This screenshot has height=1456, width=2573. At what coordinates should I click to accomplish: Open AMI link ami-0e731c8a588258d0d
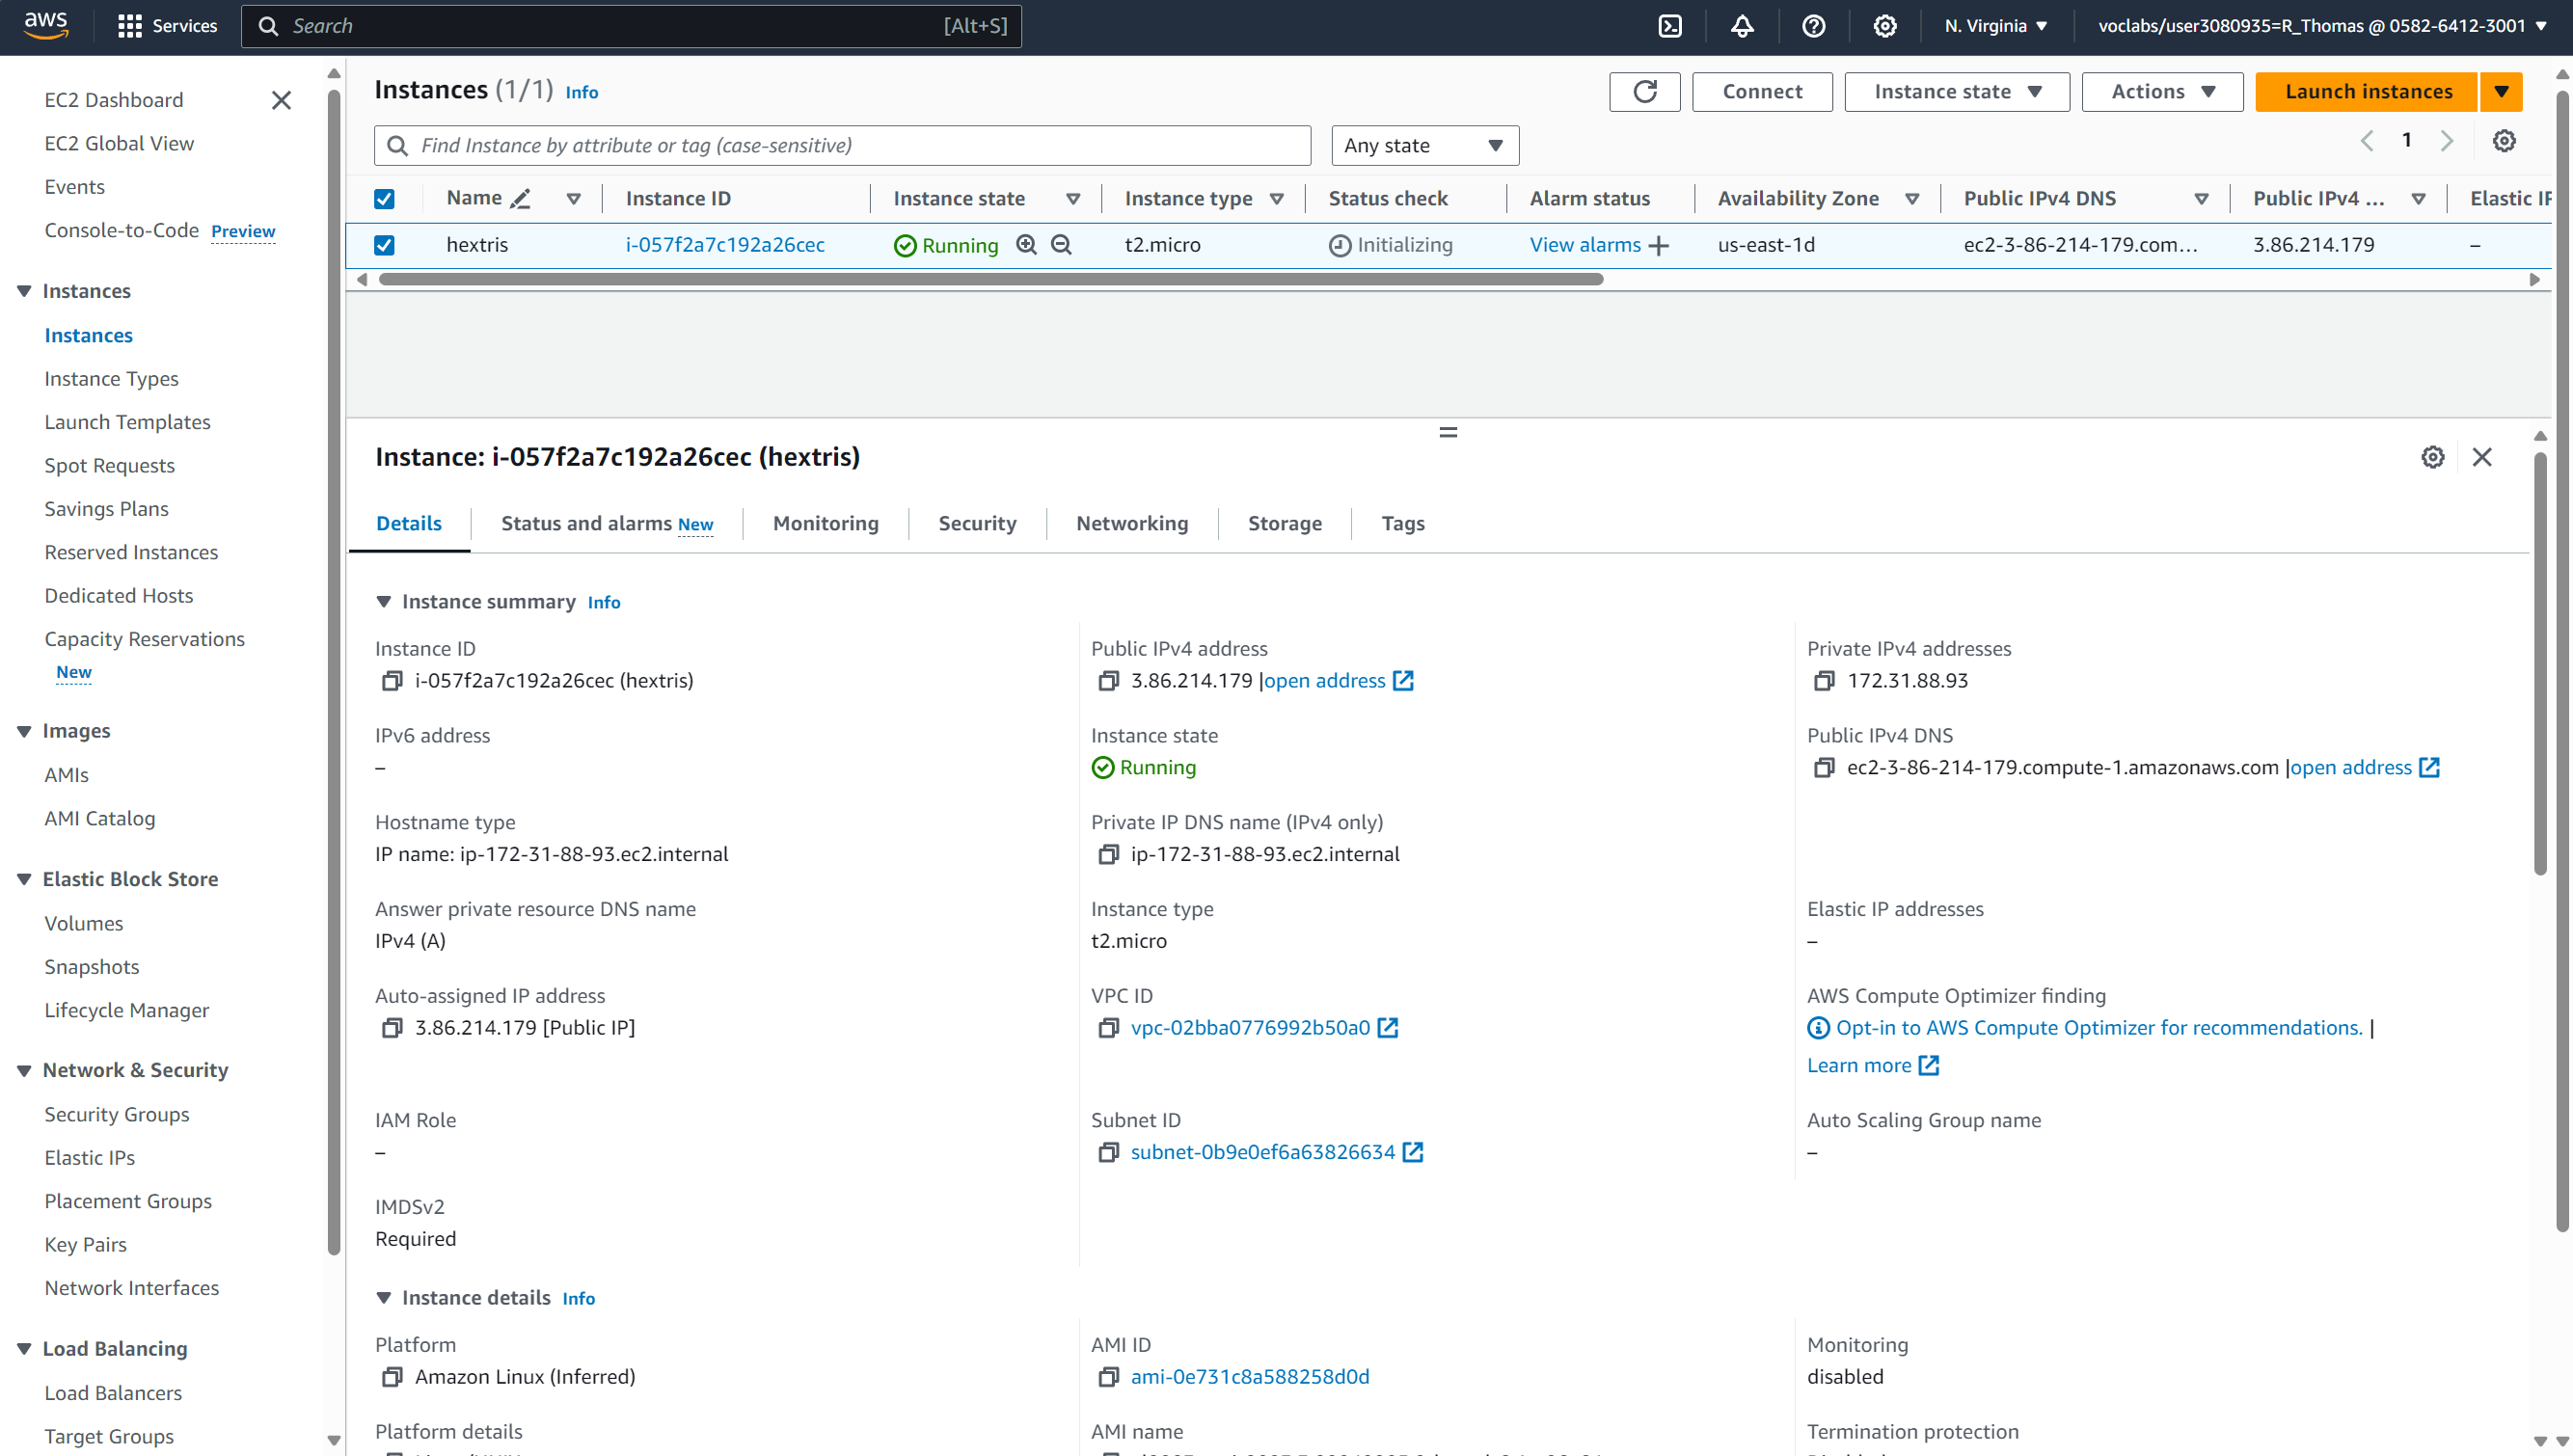pos(1249,1377)
